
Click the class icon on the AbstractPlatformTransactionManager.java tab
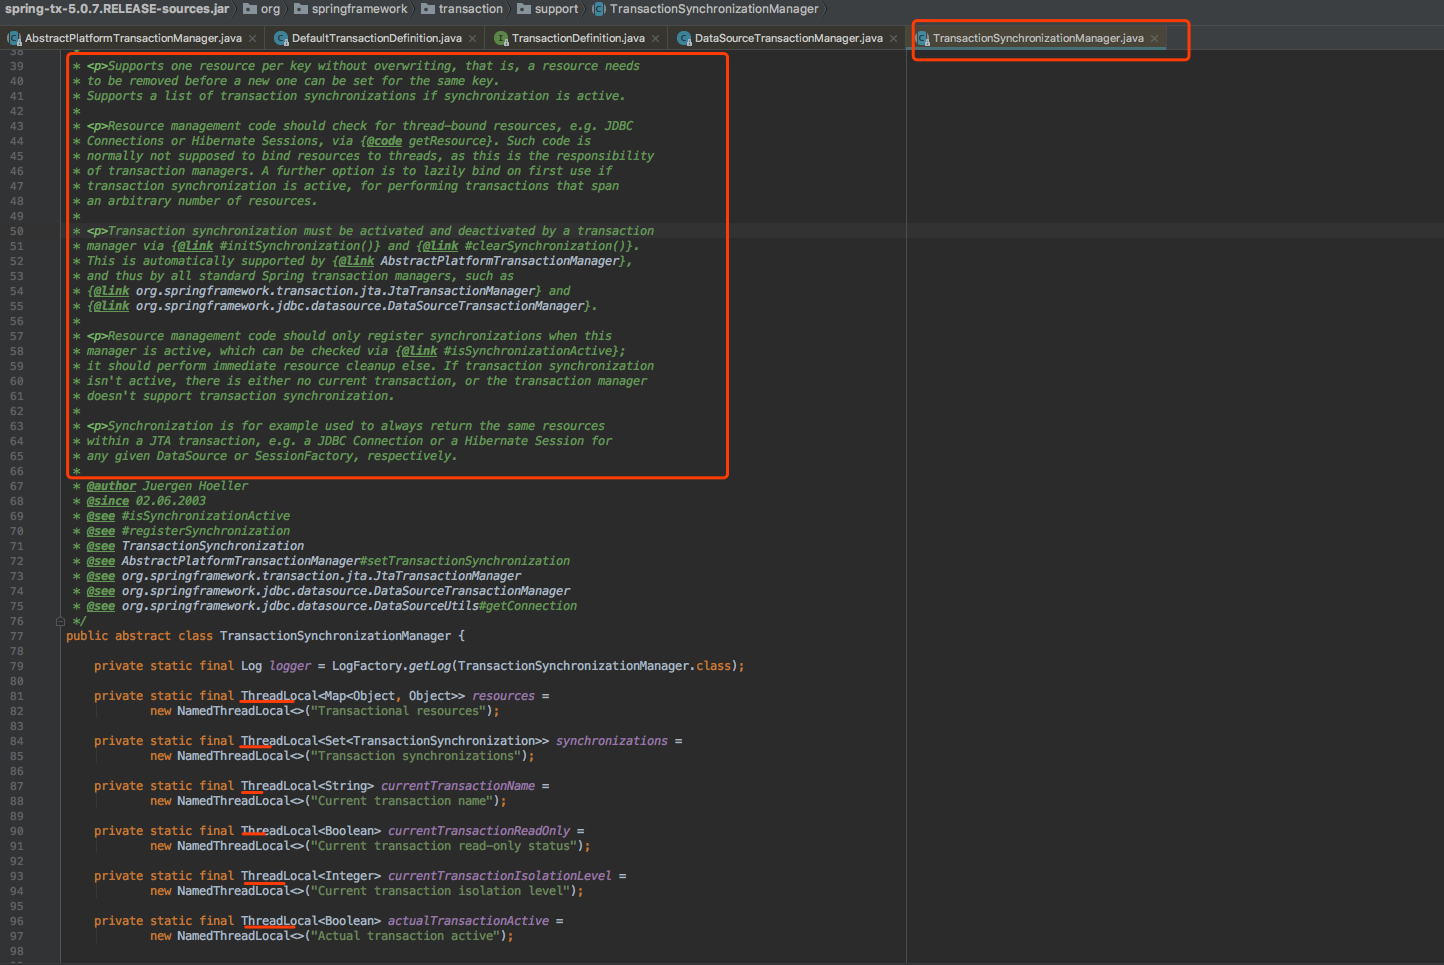coord(14,39)
